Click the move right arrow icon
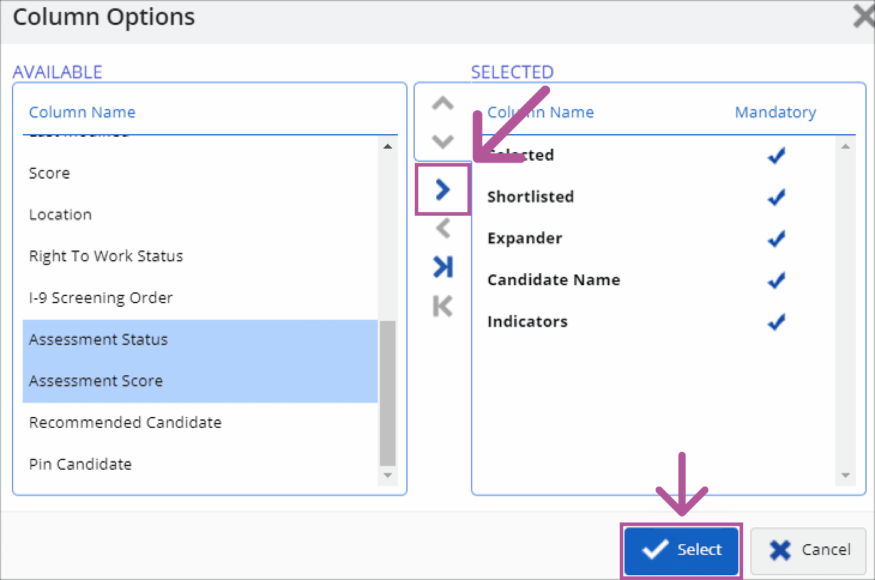875x580 pixels. [x=443, y=190]
